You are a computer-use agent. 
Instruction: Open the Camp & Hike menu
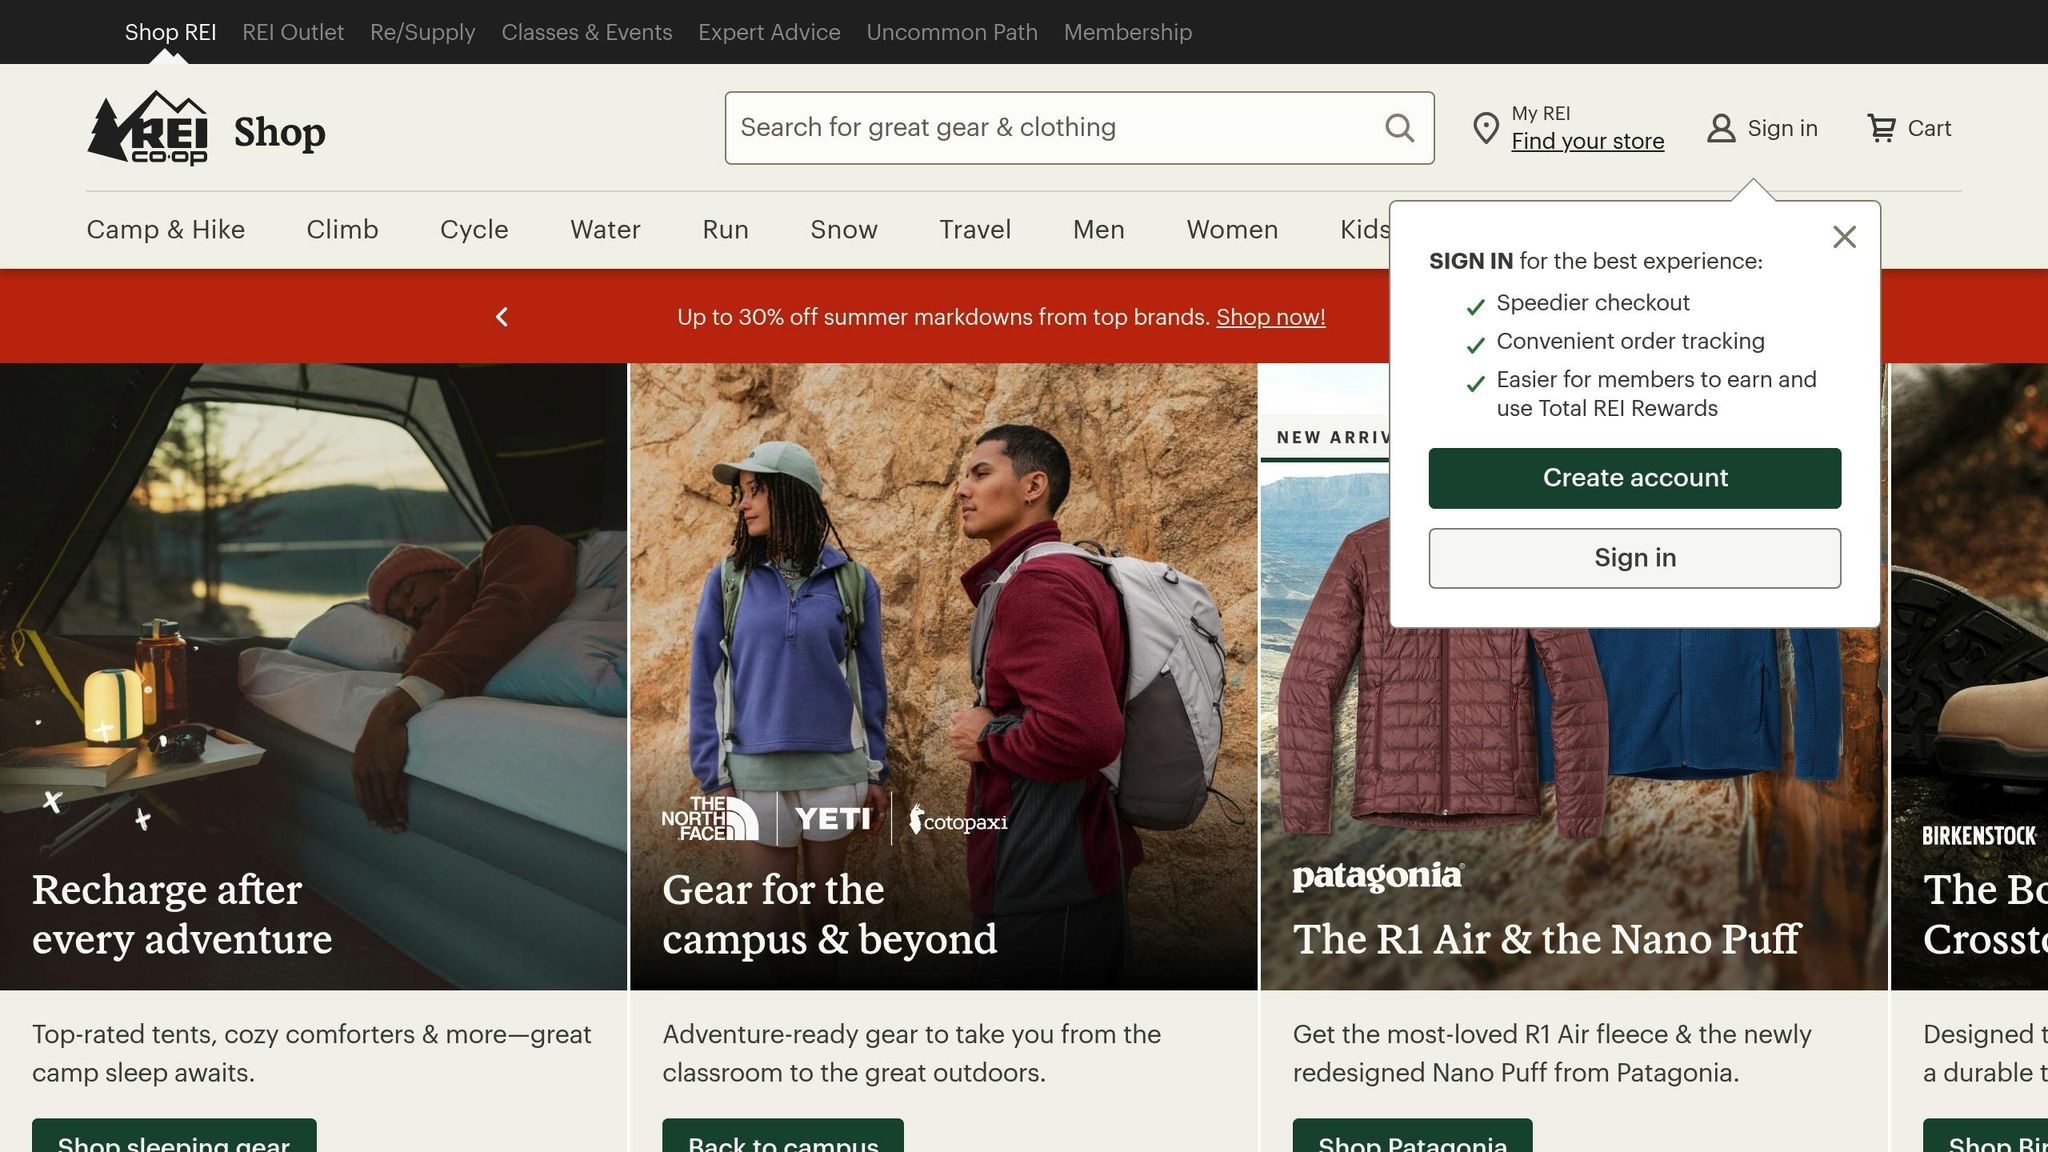(166, 230)
